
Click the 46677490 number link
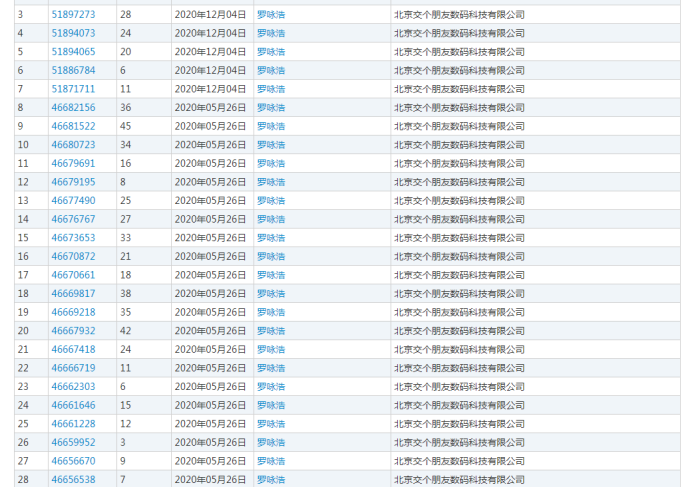[73, 200]
